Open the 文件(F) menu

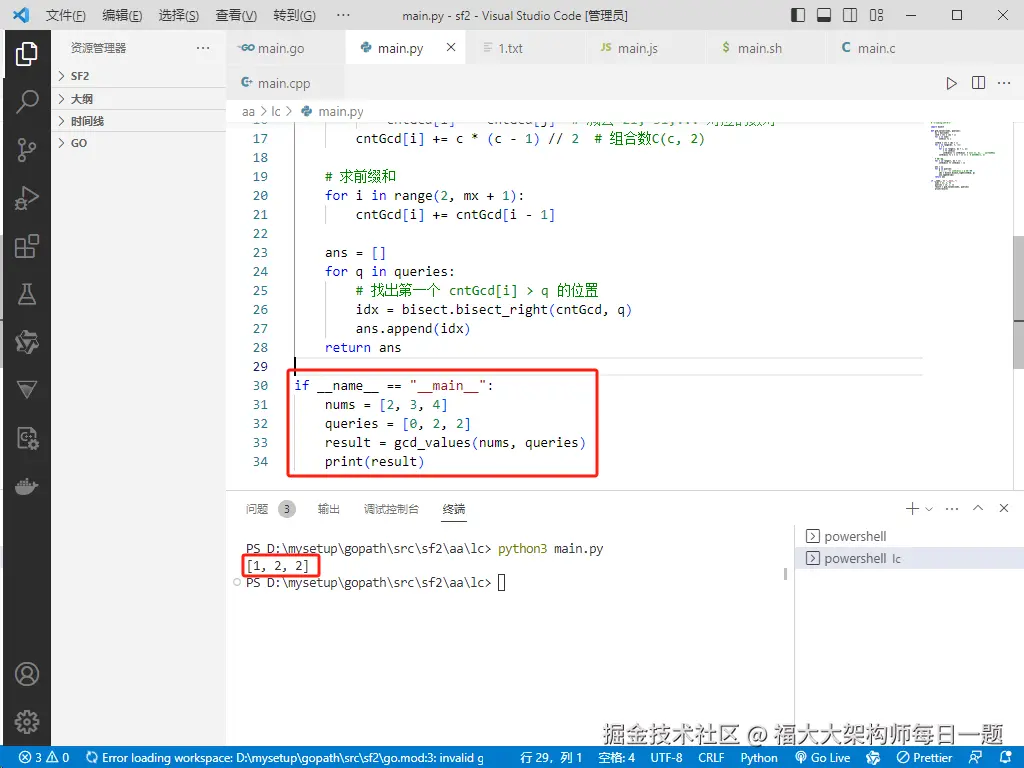tap(65, 15)
